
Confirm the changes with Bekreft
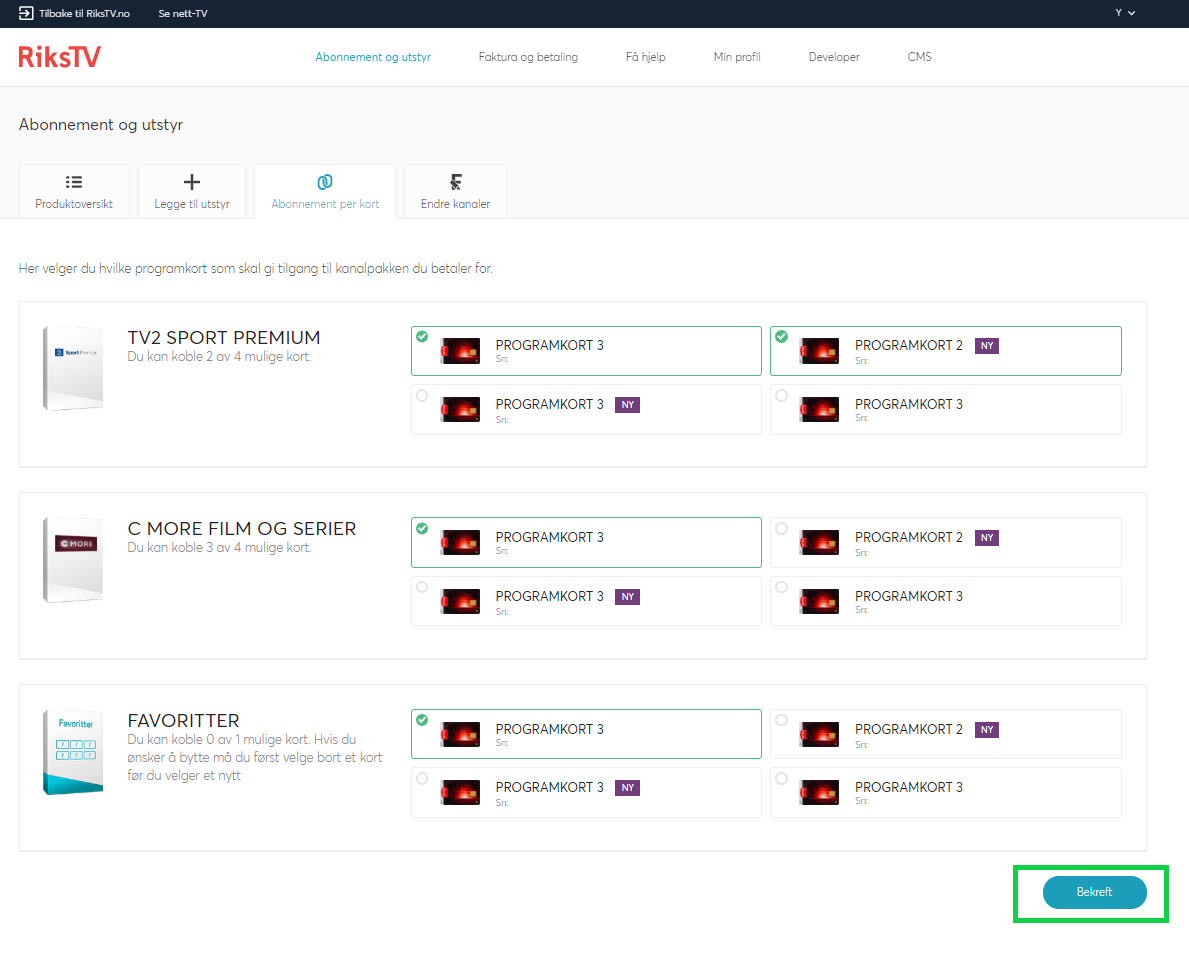click(x=1094, y=892)
